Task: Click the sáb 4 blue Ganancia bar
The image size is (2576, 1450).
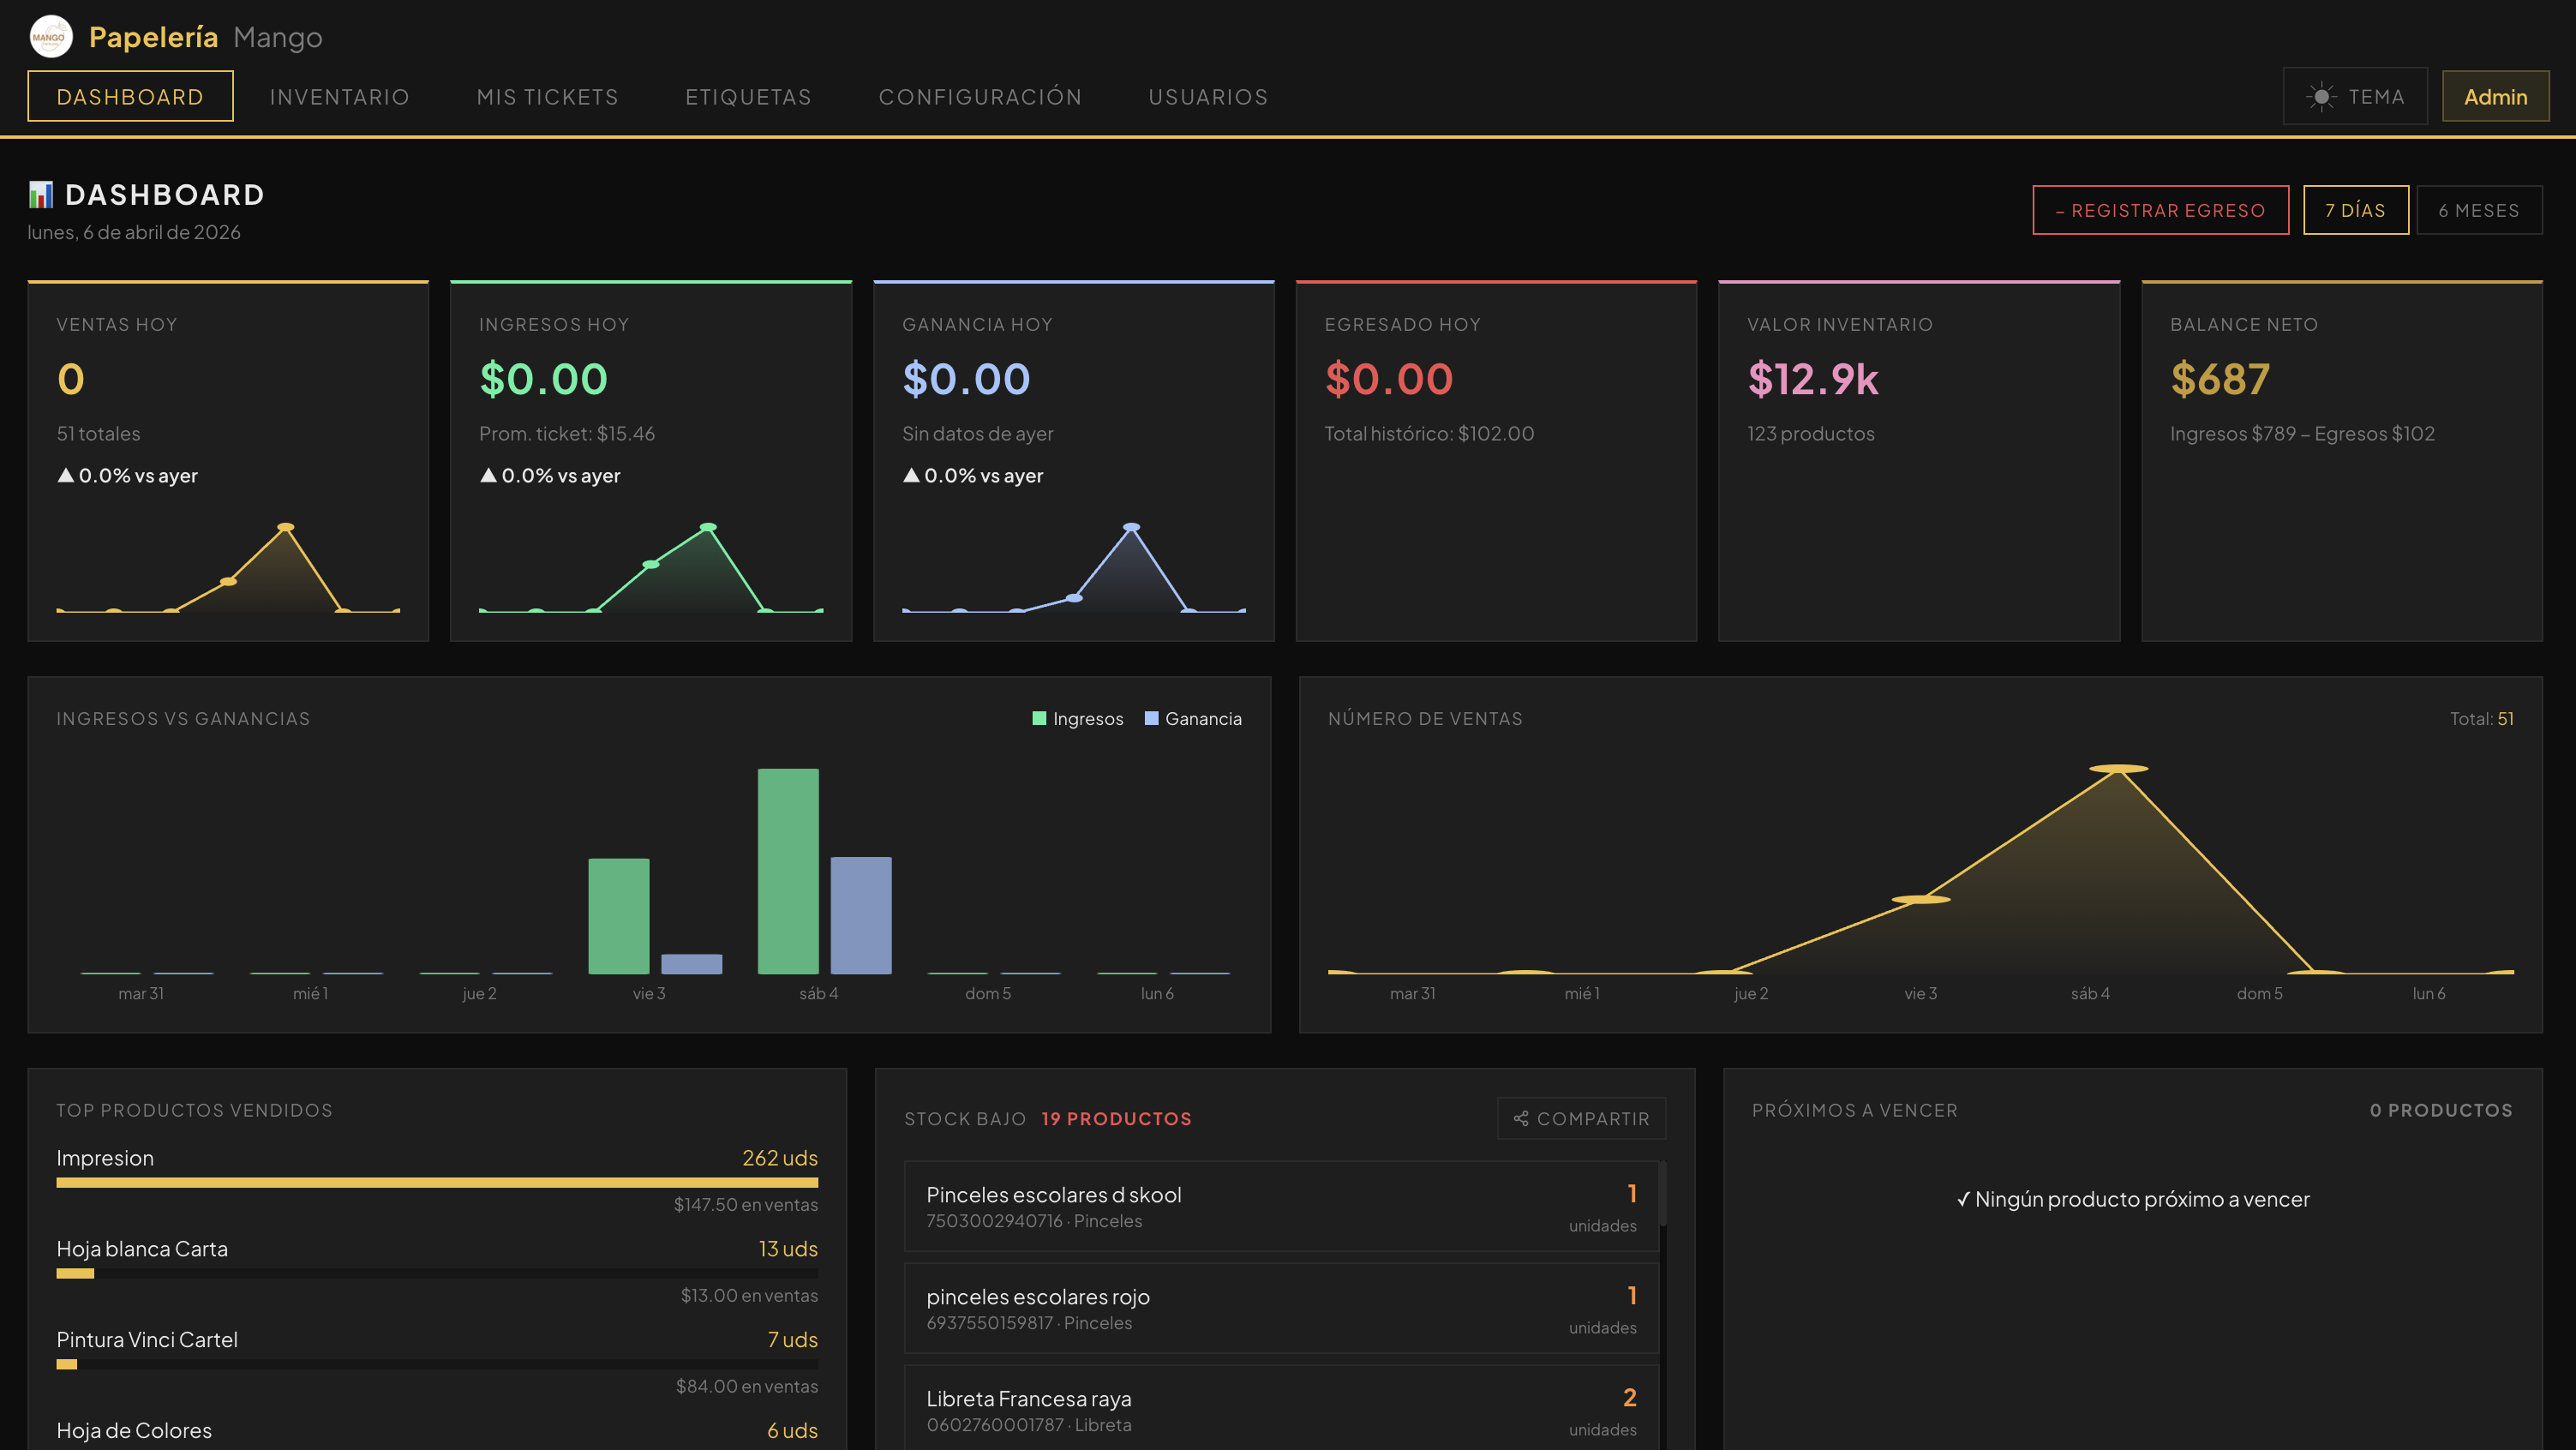Action: point(860,915)
